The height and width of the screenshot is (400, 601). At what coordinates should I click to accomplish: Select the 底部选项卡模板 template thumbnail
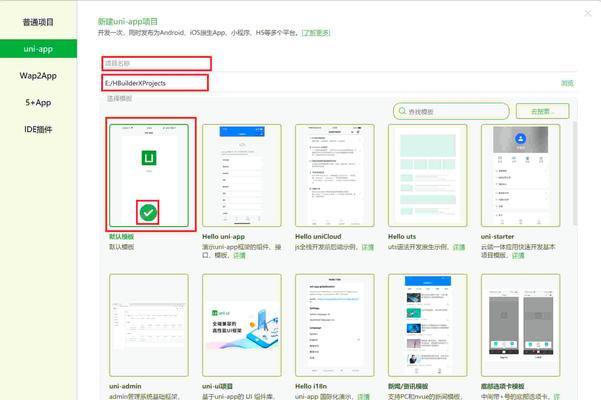click(520, 320)
